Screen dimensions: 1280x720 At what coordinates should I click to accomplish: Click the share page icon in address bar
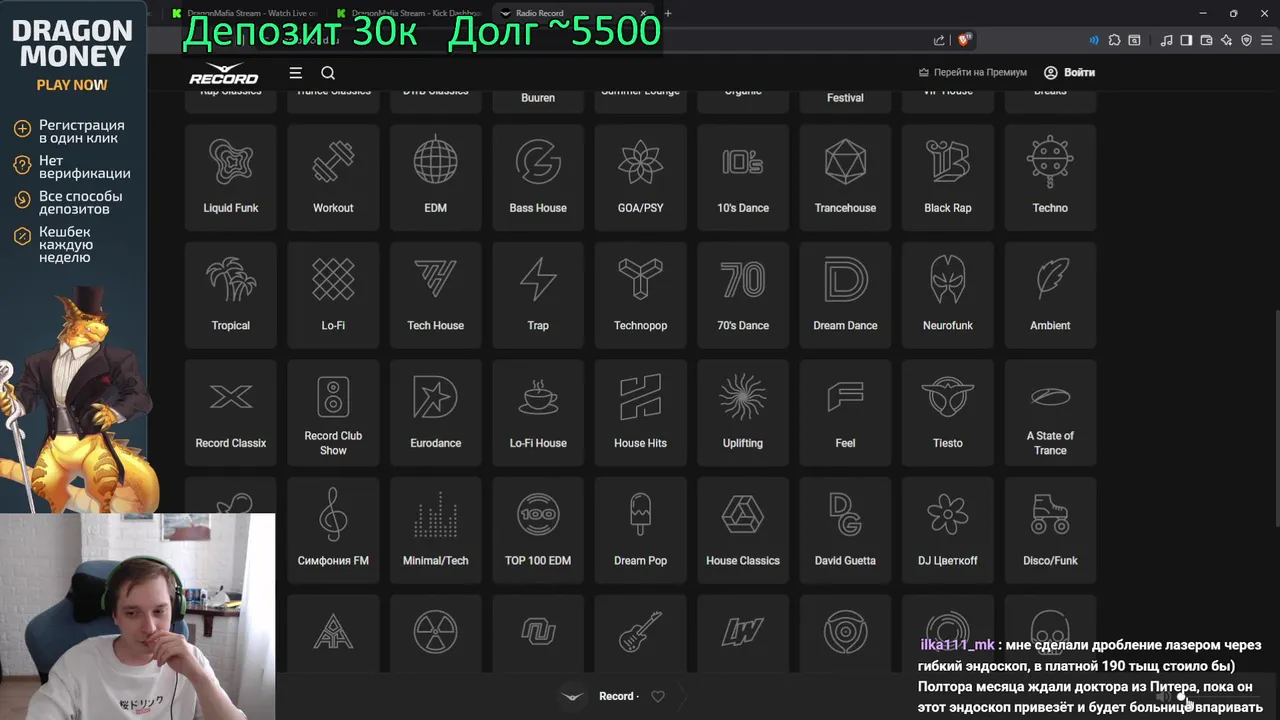coord(939,40)
